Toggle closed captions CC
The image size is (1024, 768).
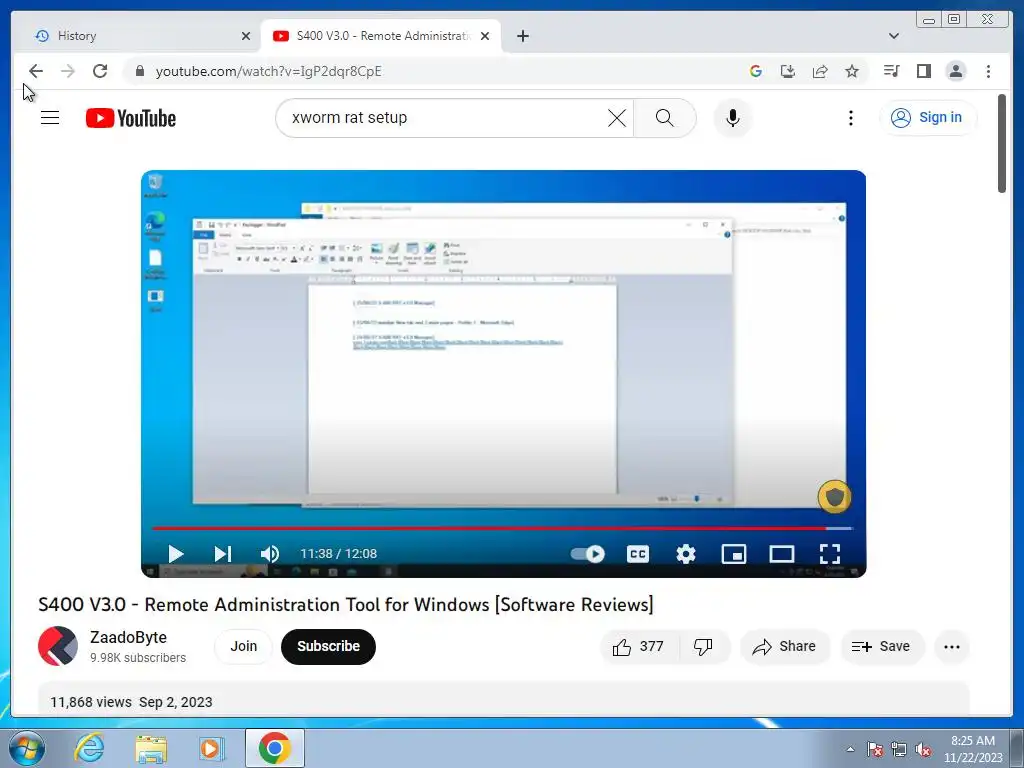[637, 554]
